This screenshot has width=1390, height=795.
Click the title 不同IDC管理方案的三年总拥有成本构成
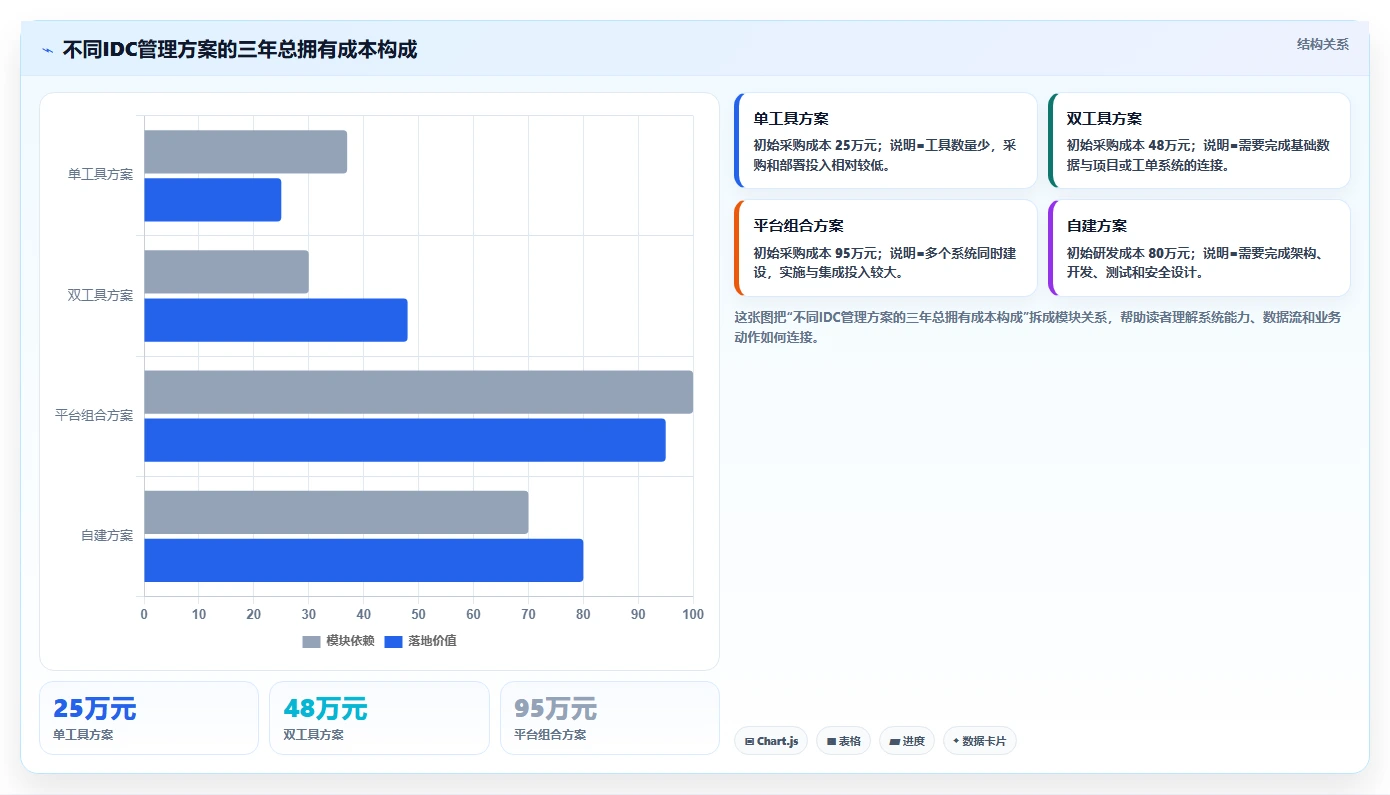(x=240, y=50)
